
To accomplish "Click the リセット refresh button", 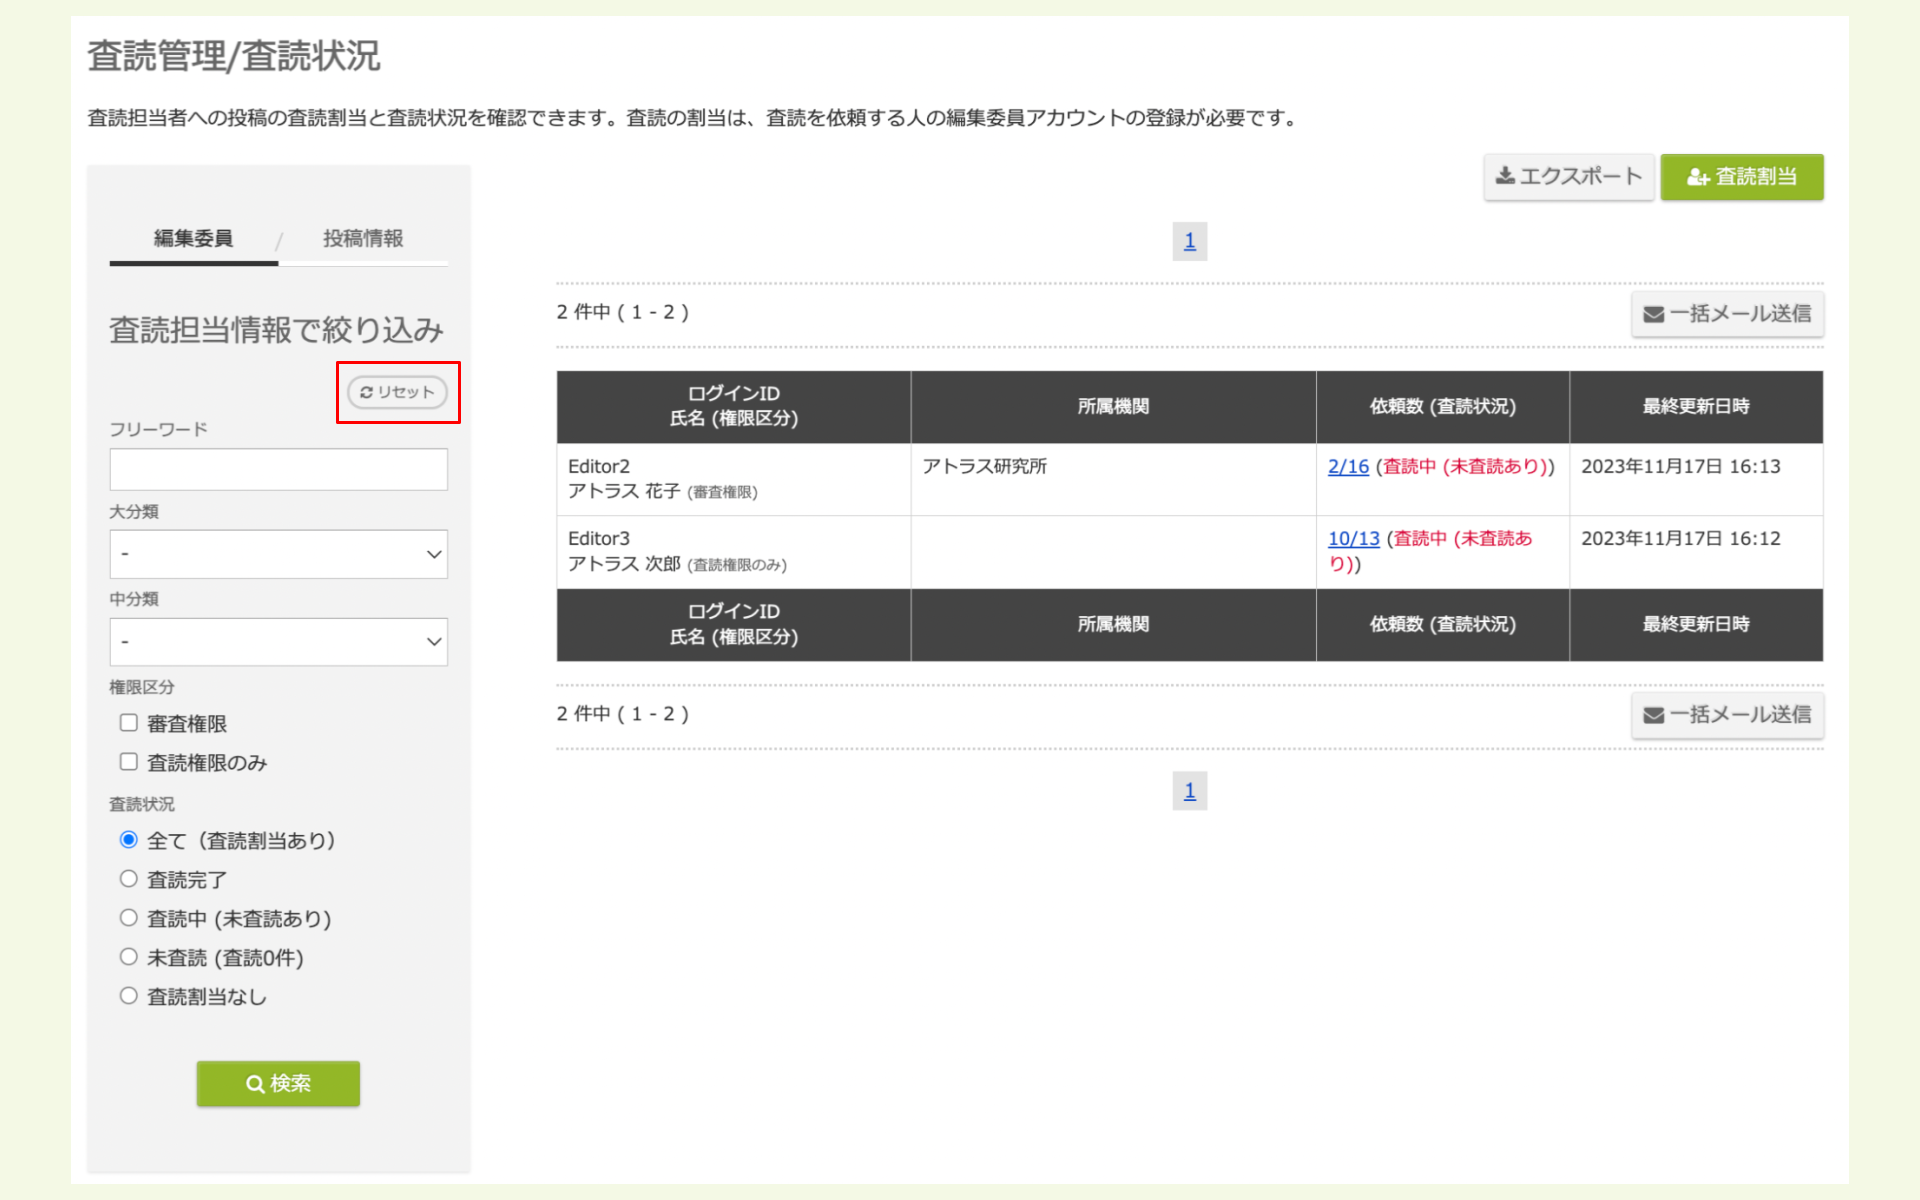I will point(397,392).
